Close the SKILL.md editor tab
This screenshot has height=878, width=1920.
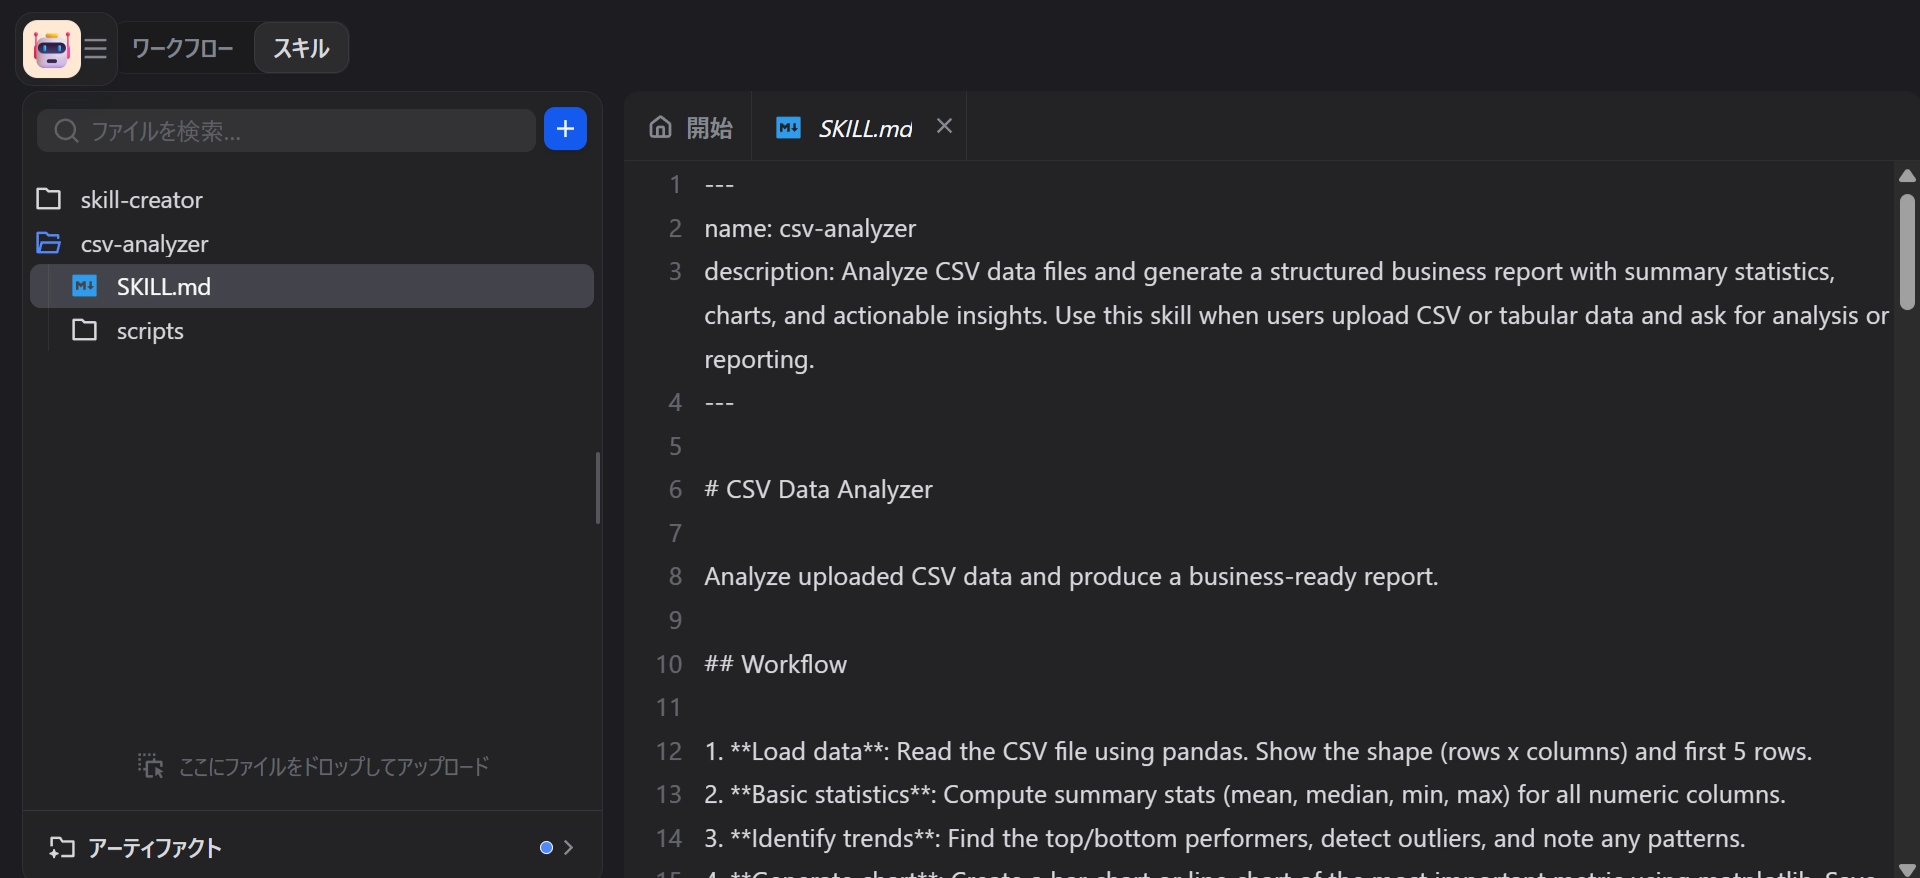944,126
